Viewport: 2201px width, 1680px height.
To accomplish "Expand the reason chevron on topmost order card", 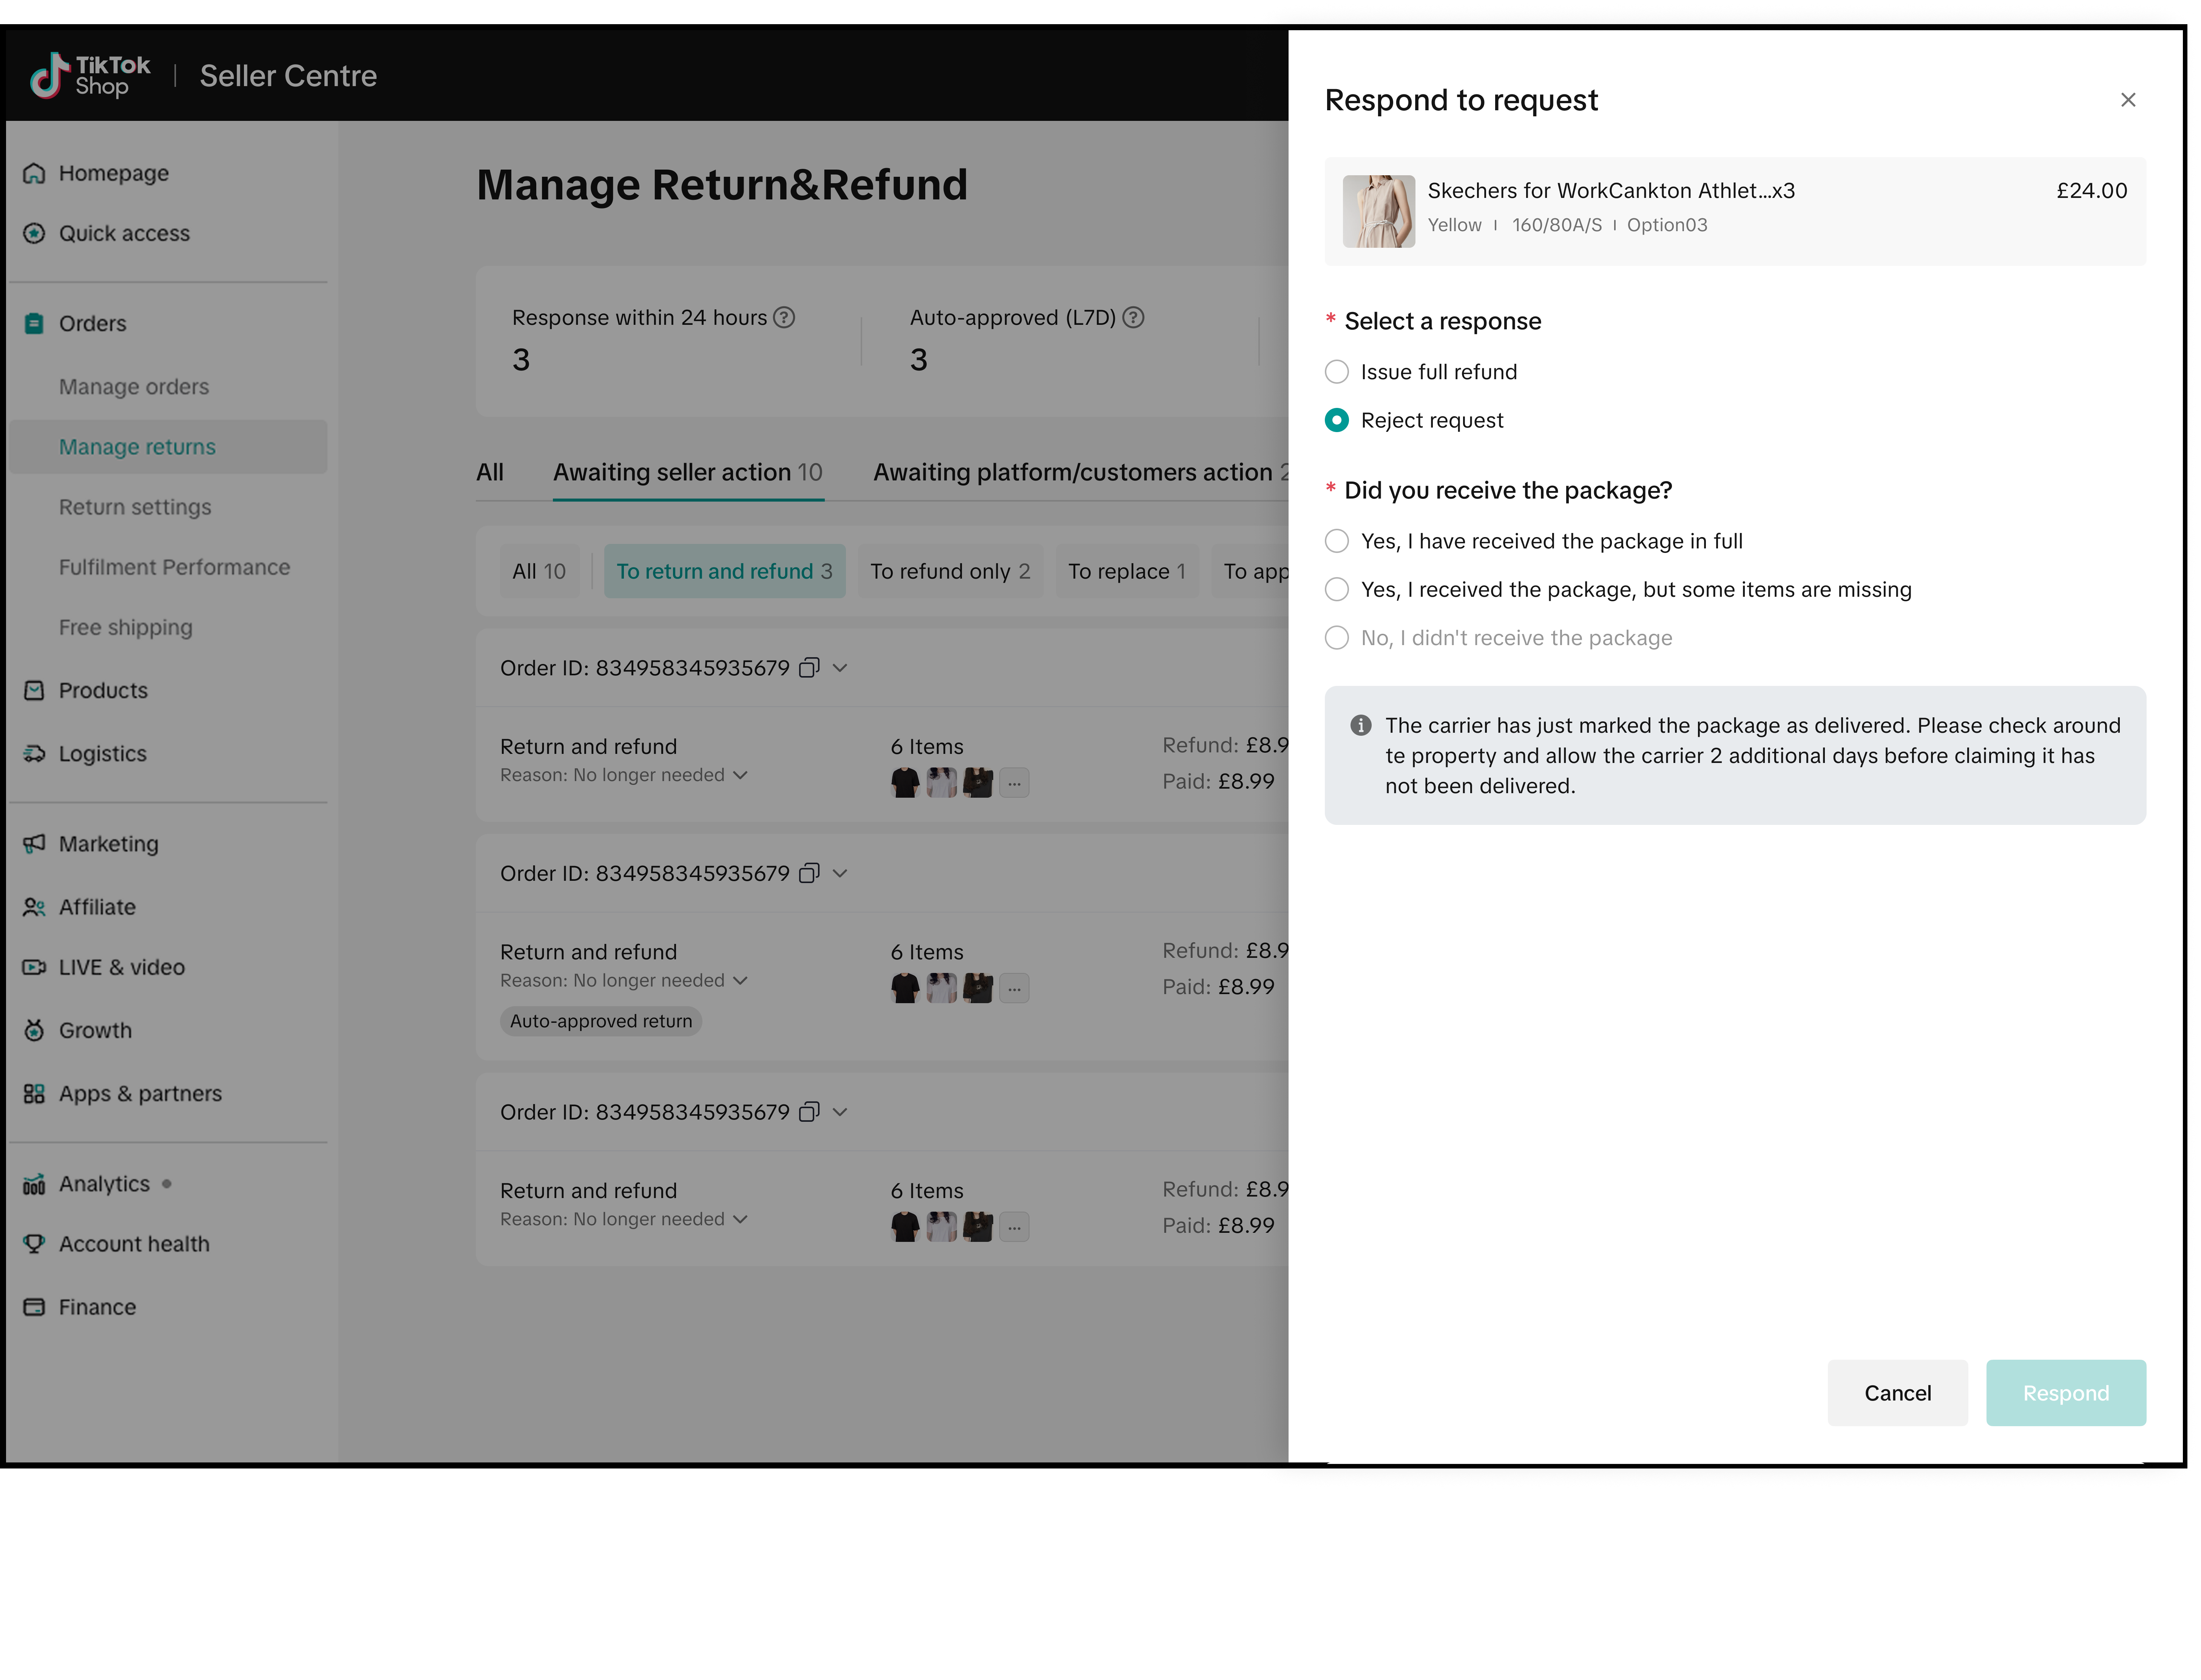I will tap(740, 775).
